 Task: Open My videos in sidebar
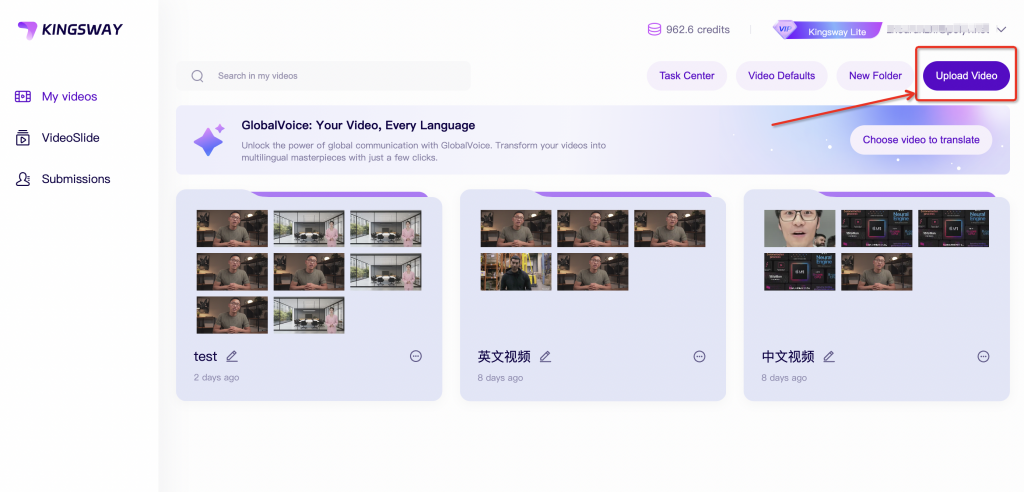click(x=69, y=97)
